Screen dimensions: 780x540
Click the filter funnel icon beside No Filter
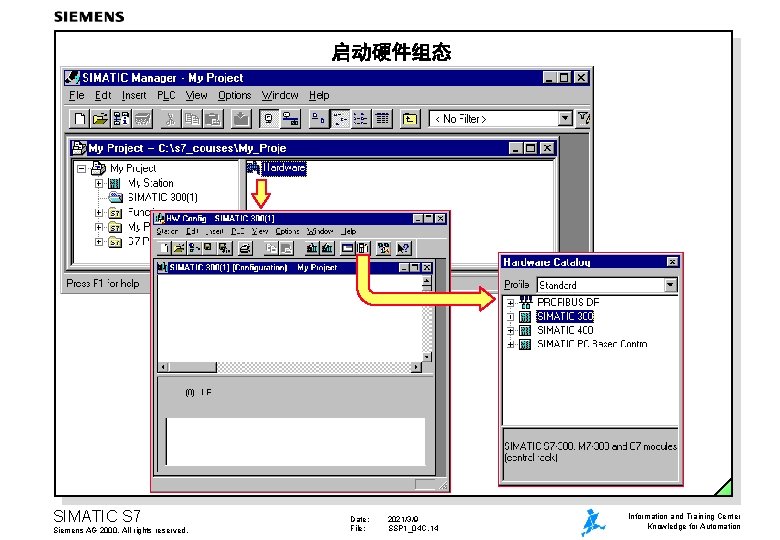tap(583, 119)
